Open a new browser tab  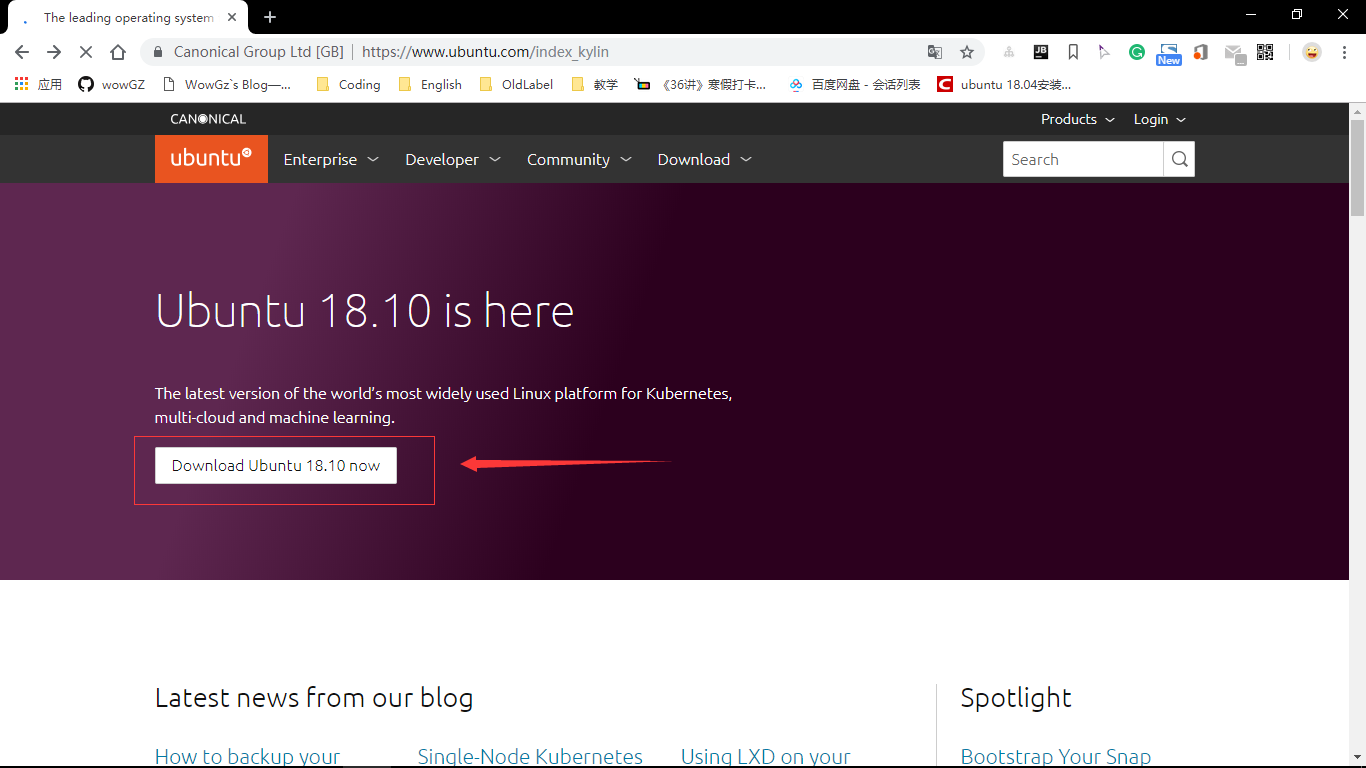(270, 17)
